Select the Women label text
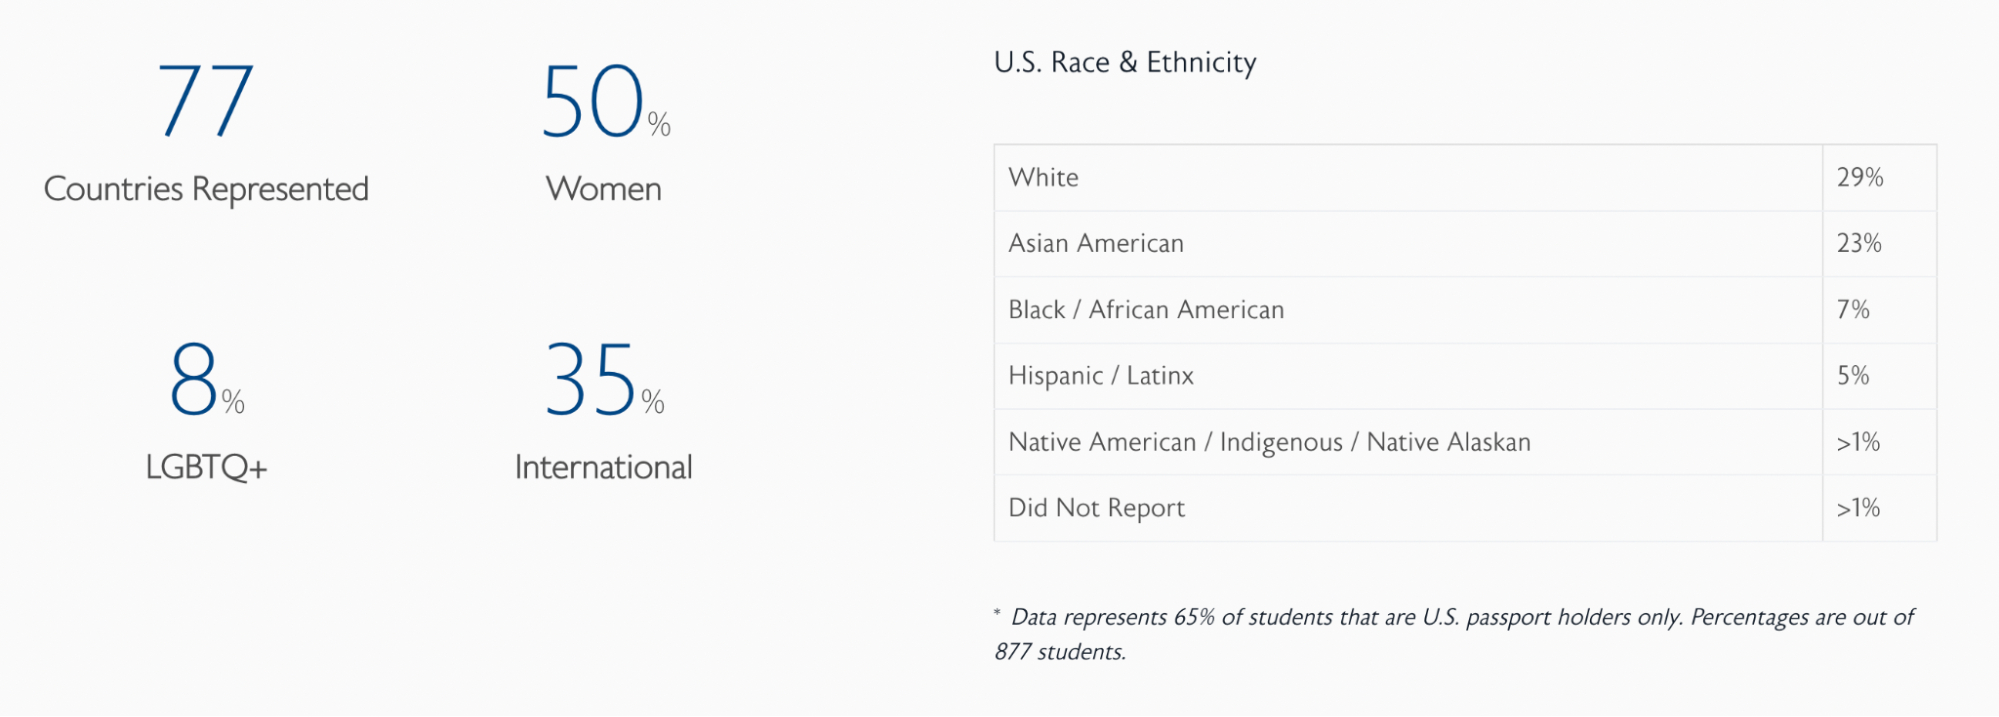This screenshot has height=717, width=1999. (x=604, y=189)
